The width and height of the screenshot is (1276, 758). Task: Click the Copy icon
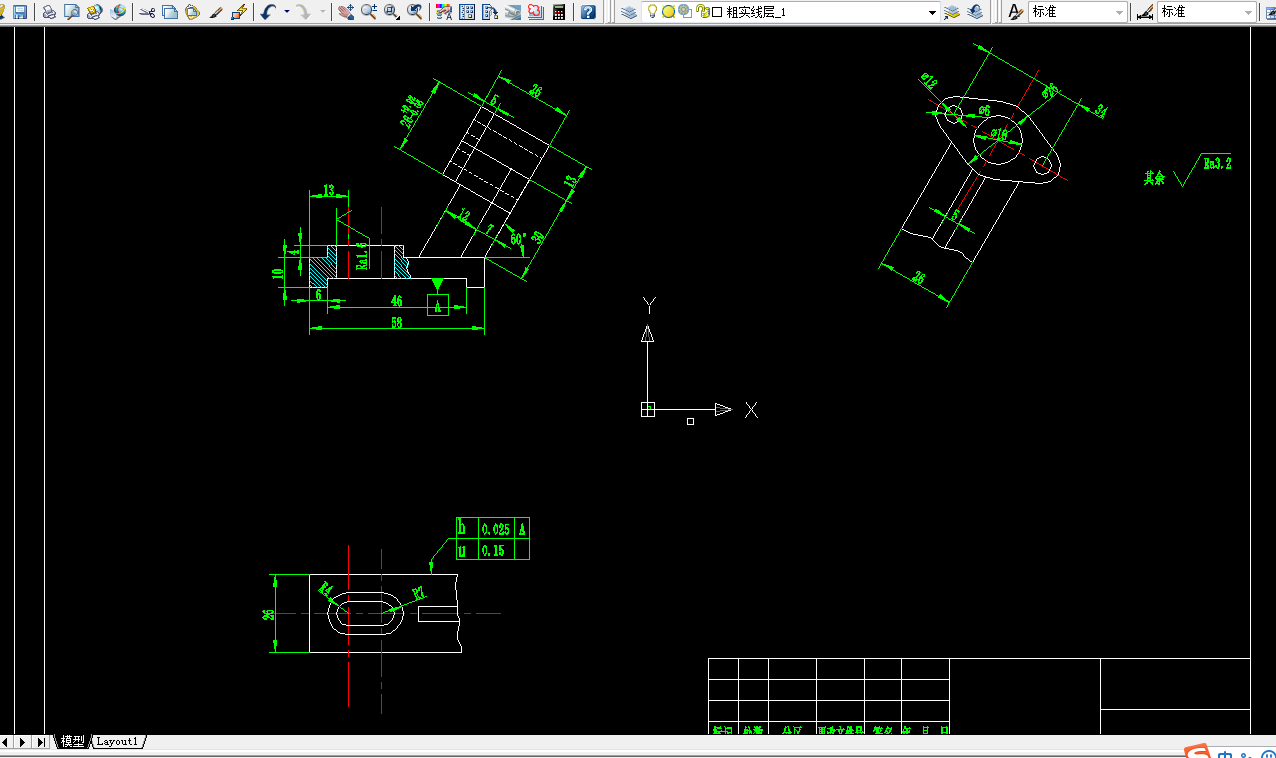(x=170, y=12)
